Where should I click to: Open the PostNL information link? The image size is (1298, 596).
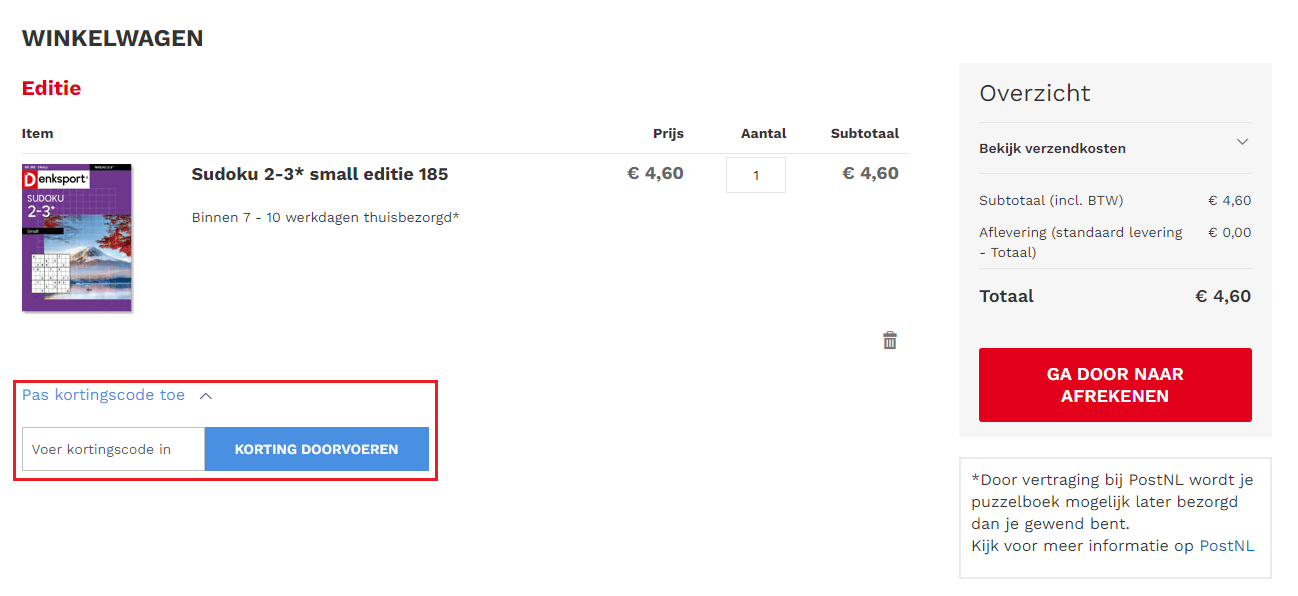[x=1226, y=546]
